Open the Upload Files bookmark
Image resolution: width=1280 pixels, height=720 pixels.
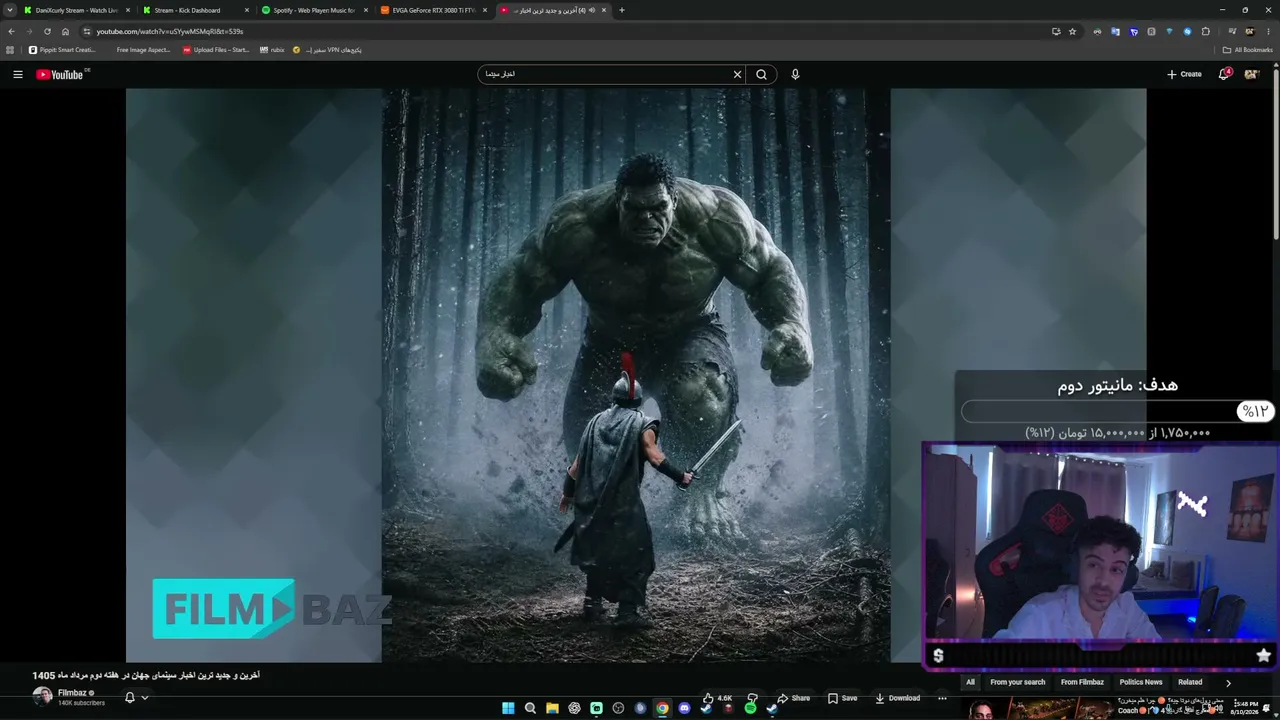click(216, 50)
